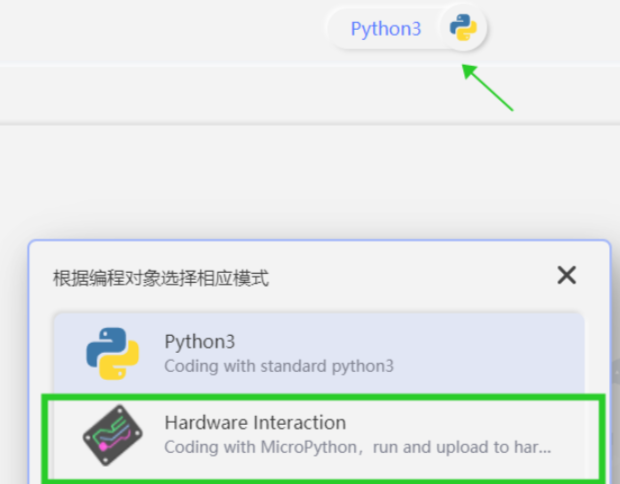The height and width of the screenshot is (484, 620).
Task: Click the Hardware Interaction circuit board icon
Action: (113, 435)
